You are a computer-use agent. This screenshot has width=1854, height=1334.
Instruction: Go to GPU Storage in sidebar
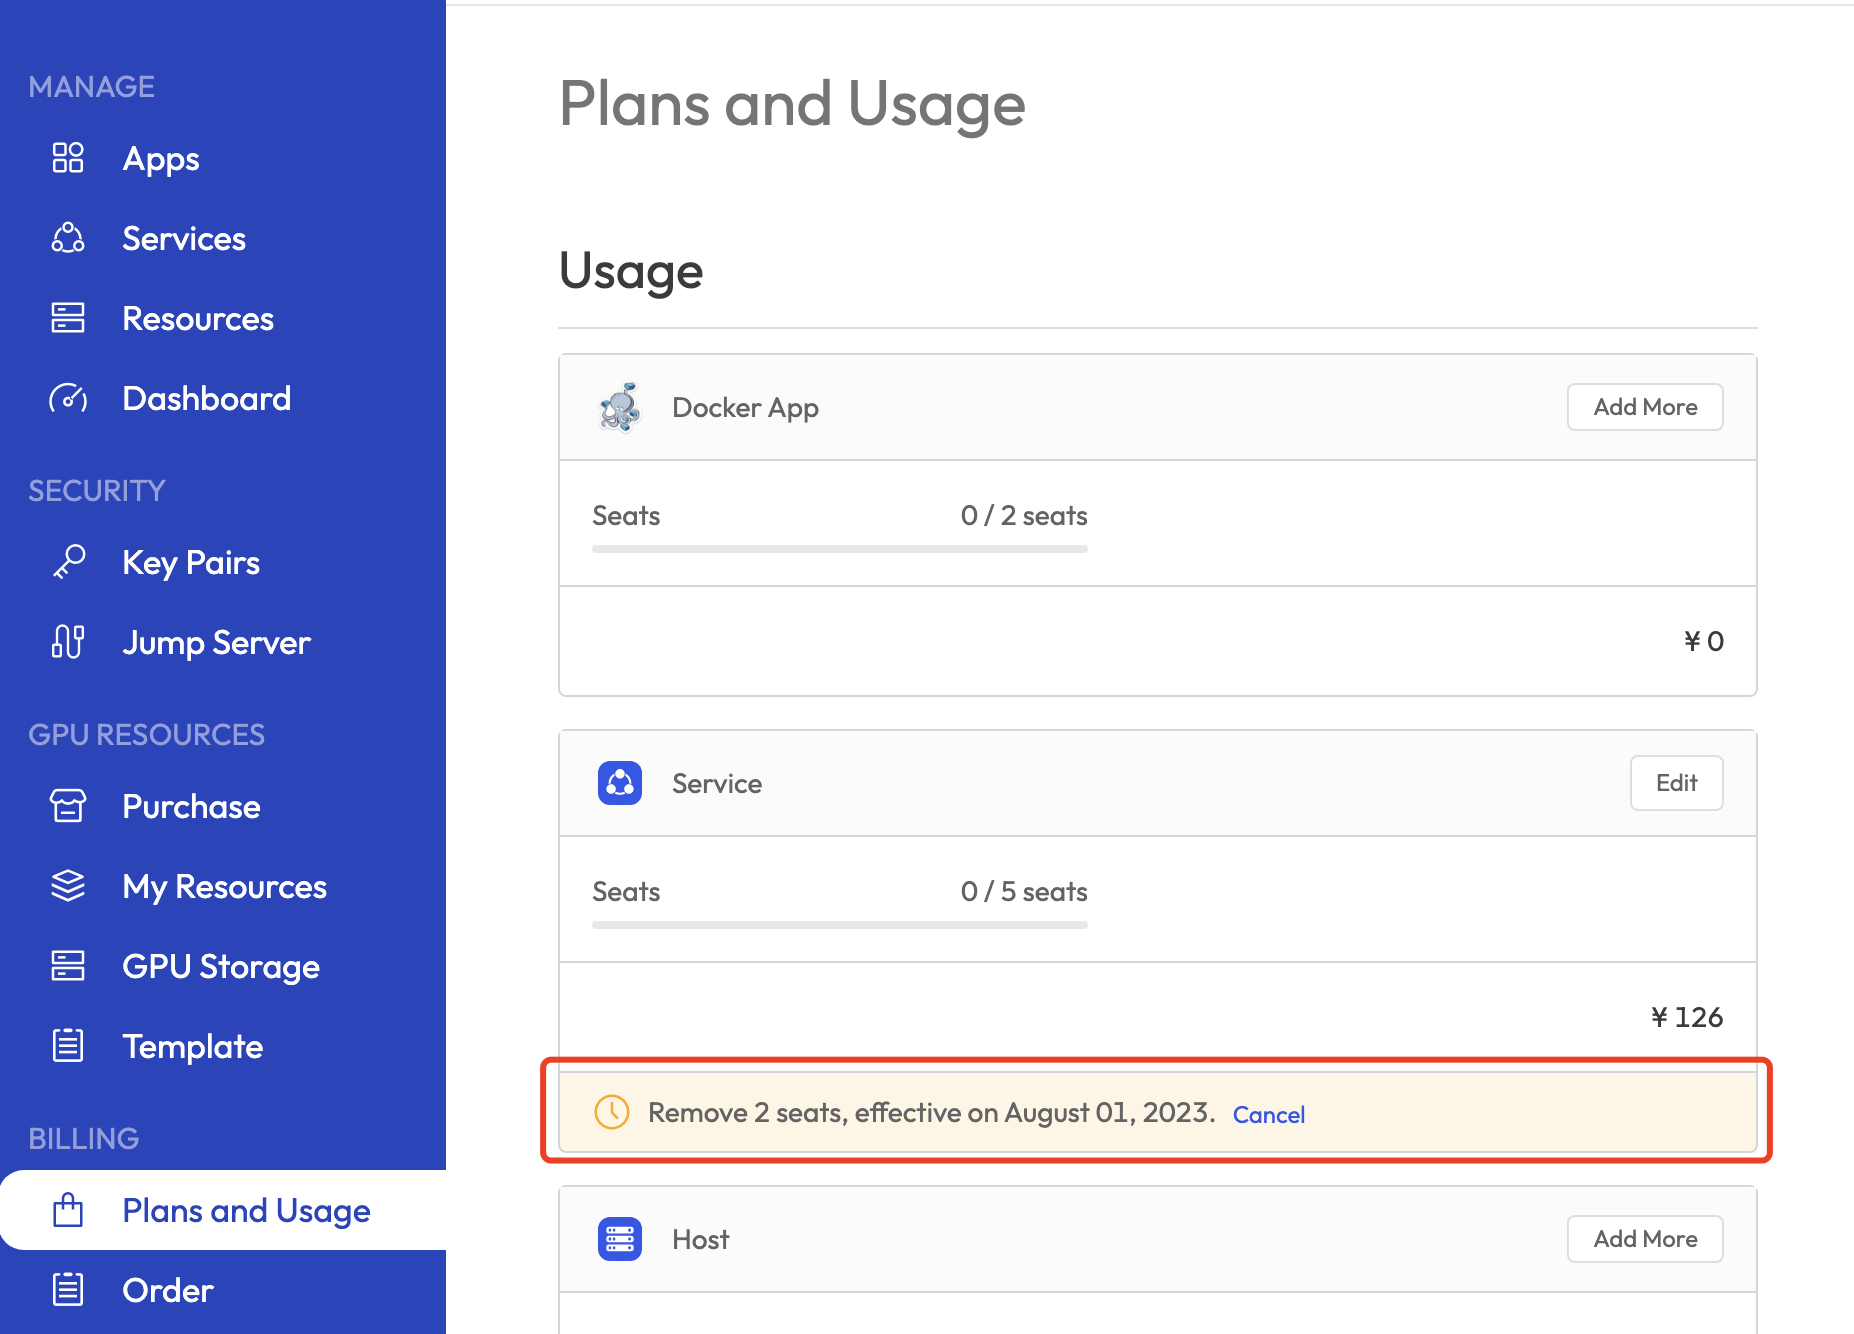(x=220, y=966)
